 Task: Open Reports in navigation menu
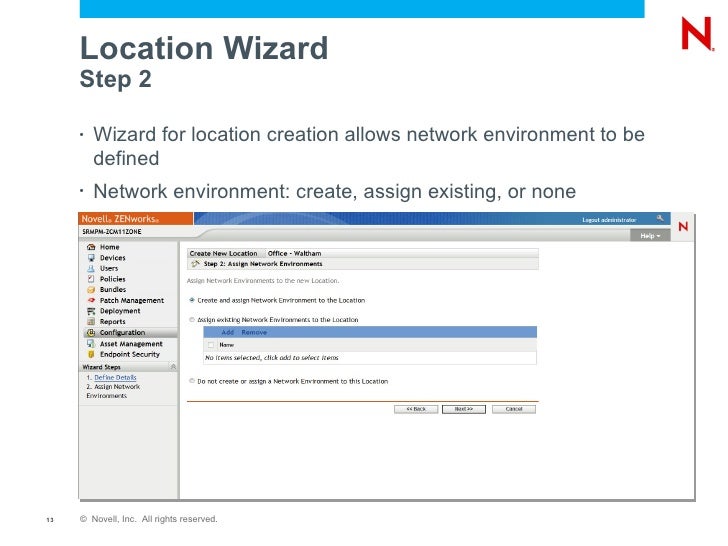113,322
